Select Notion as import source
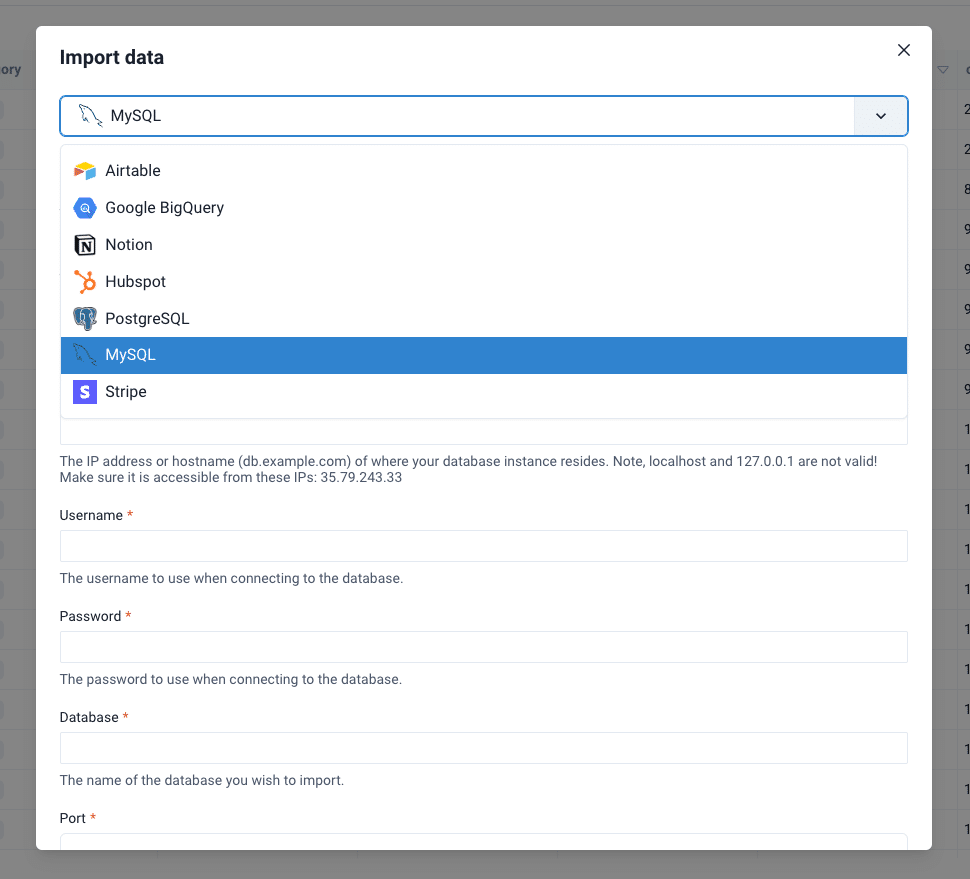The image size is (970, 879). point(129,245)
